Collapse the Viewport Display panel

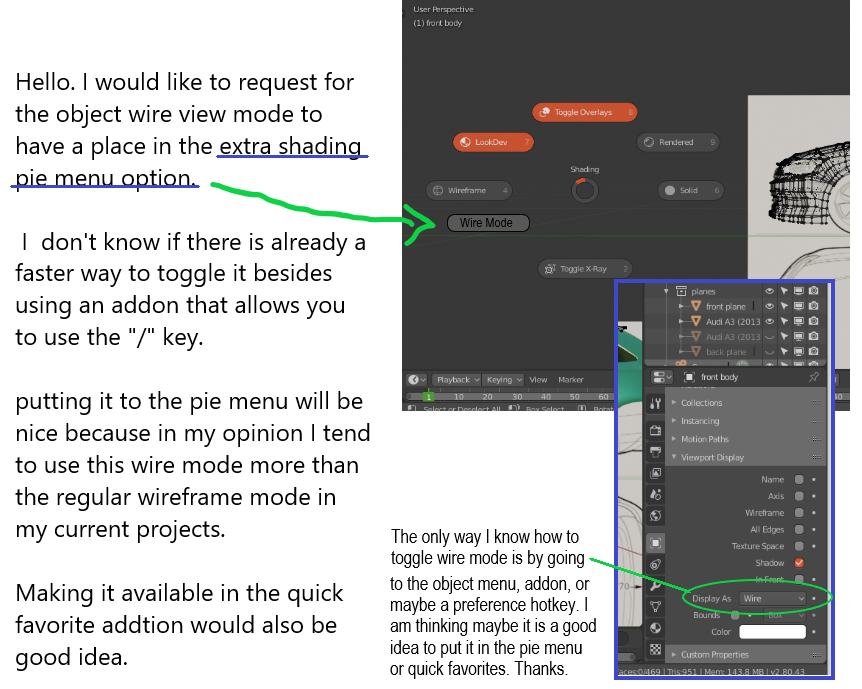[x=744, y=457]
